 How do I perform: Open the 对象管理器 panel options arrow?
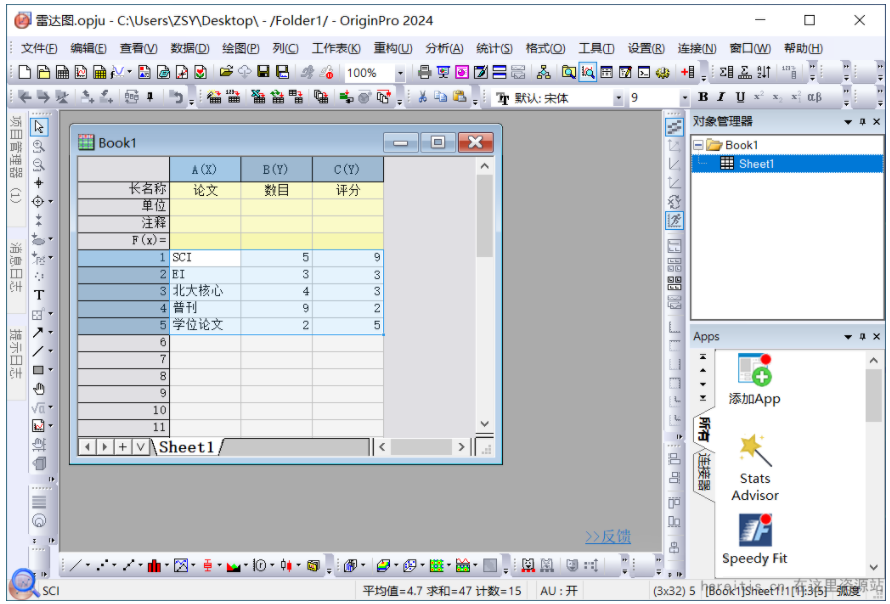[848, 121]
